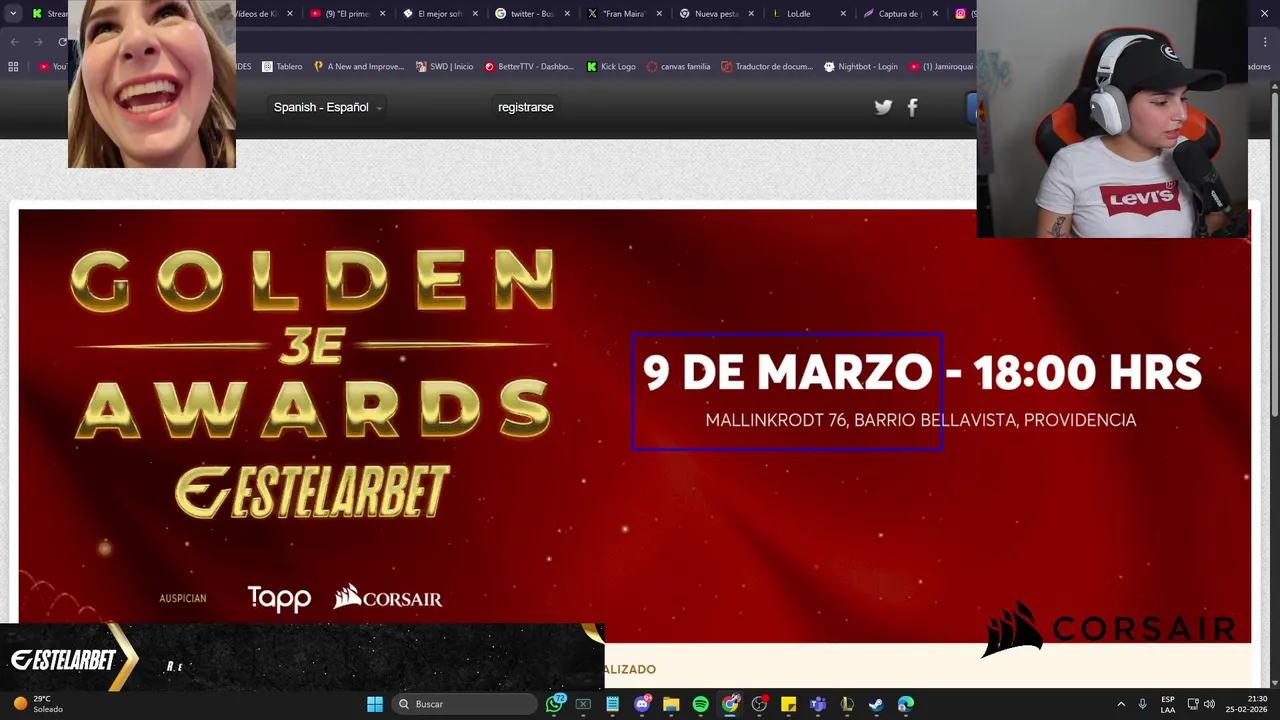Open the weather widget showing 29°C Soleado

point(38,704)
